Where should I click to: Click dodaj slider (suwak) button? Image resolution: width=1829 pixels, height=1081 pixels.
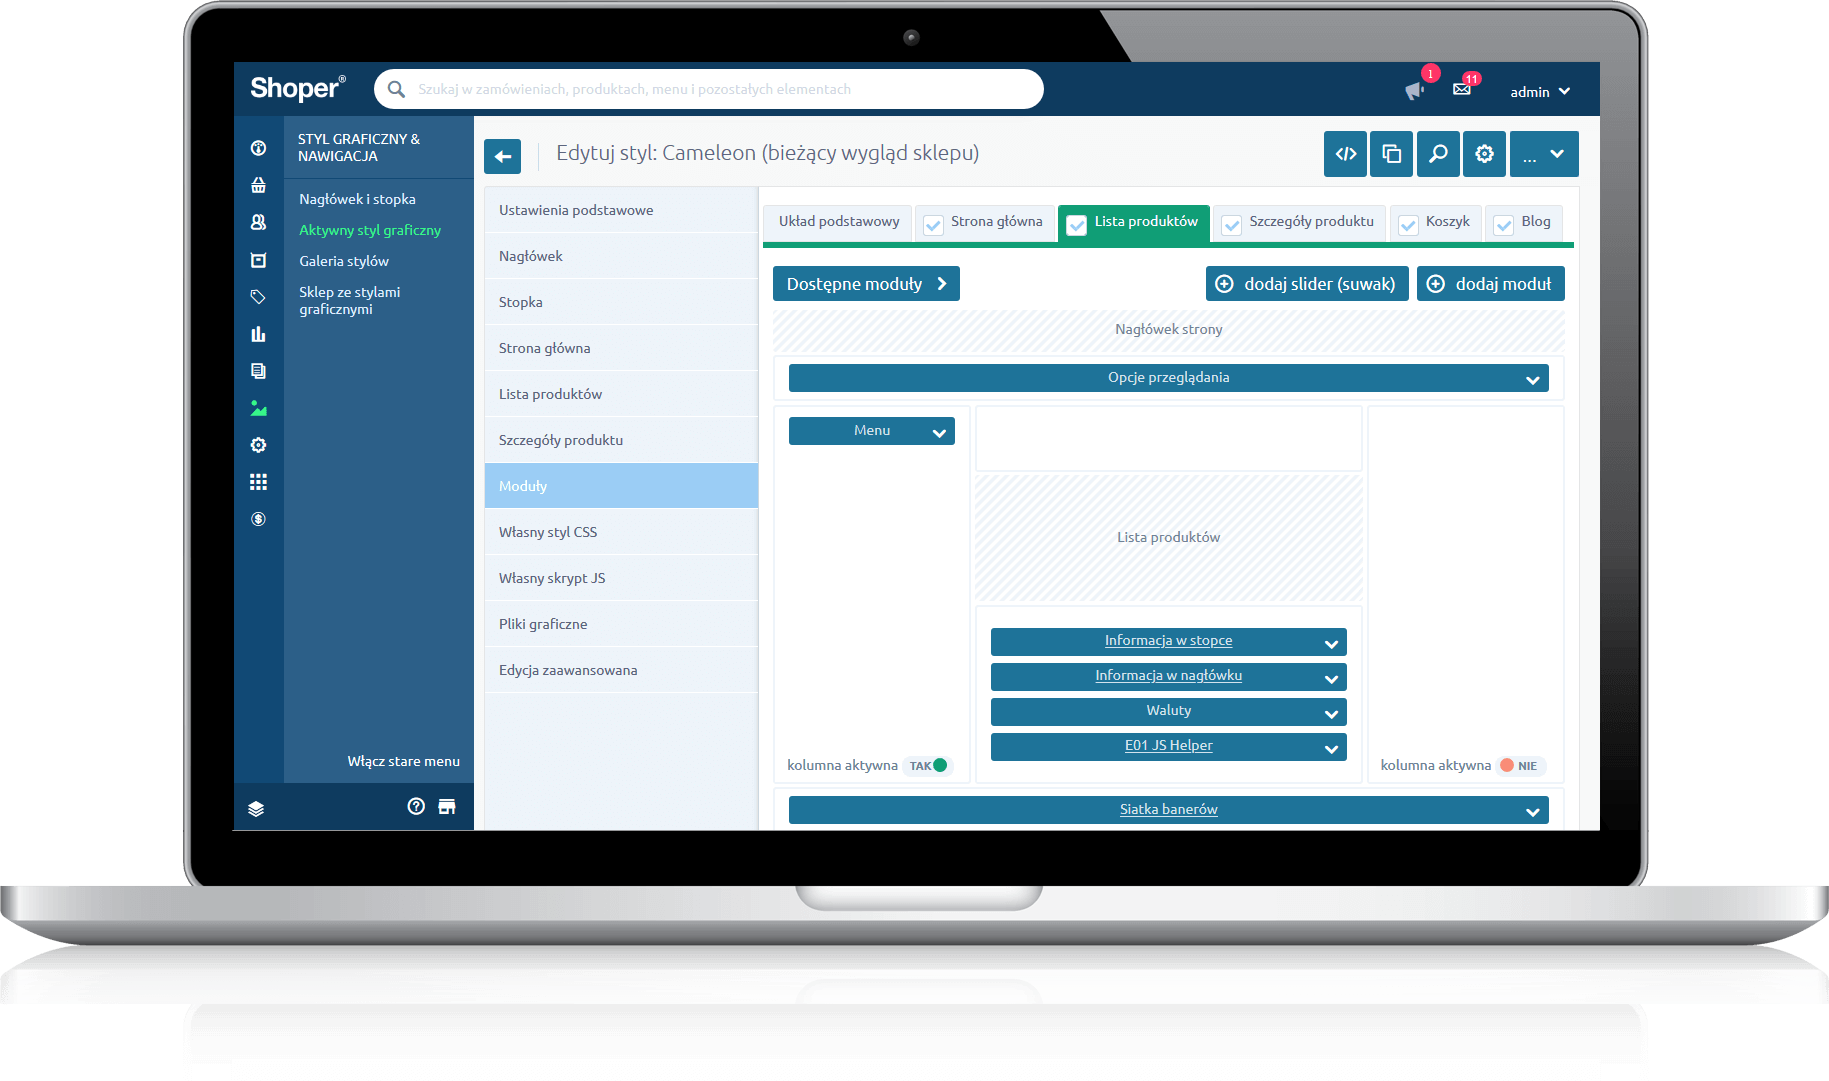1307,284
